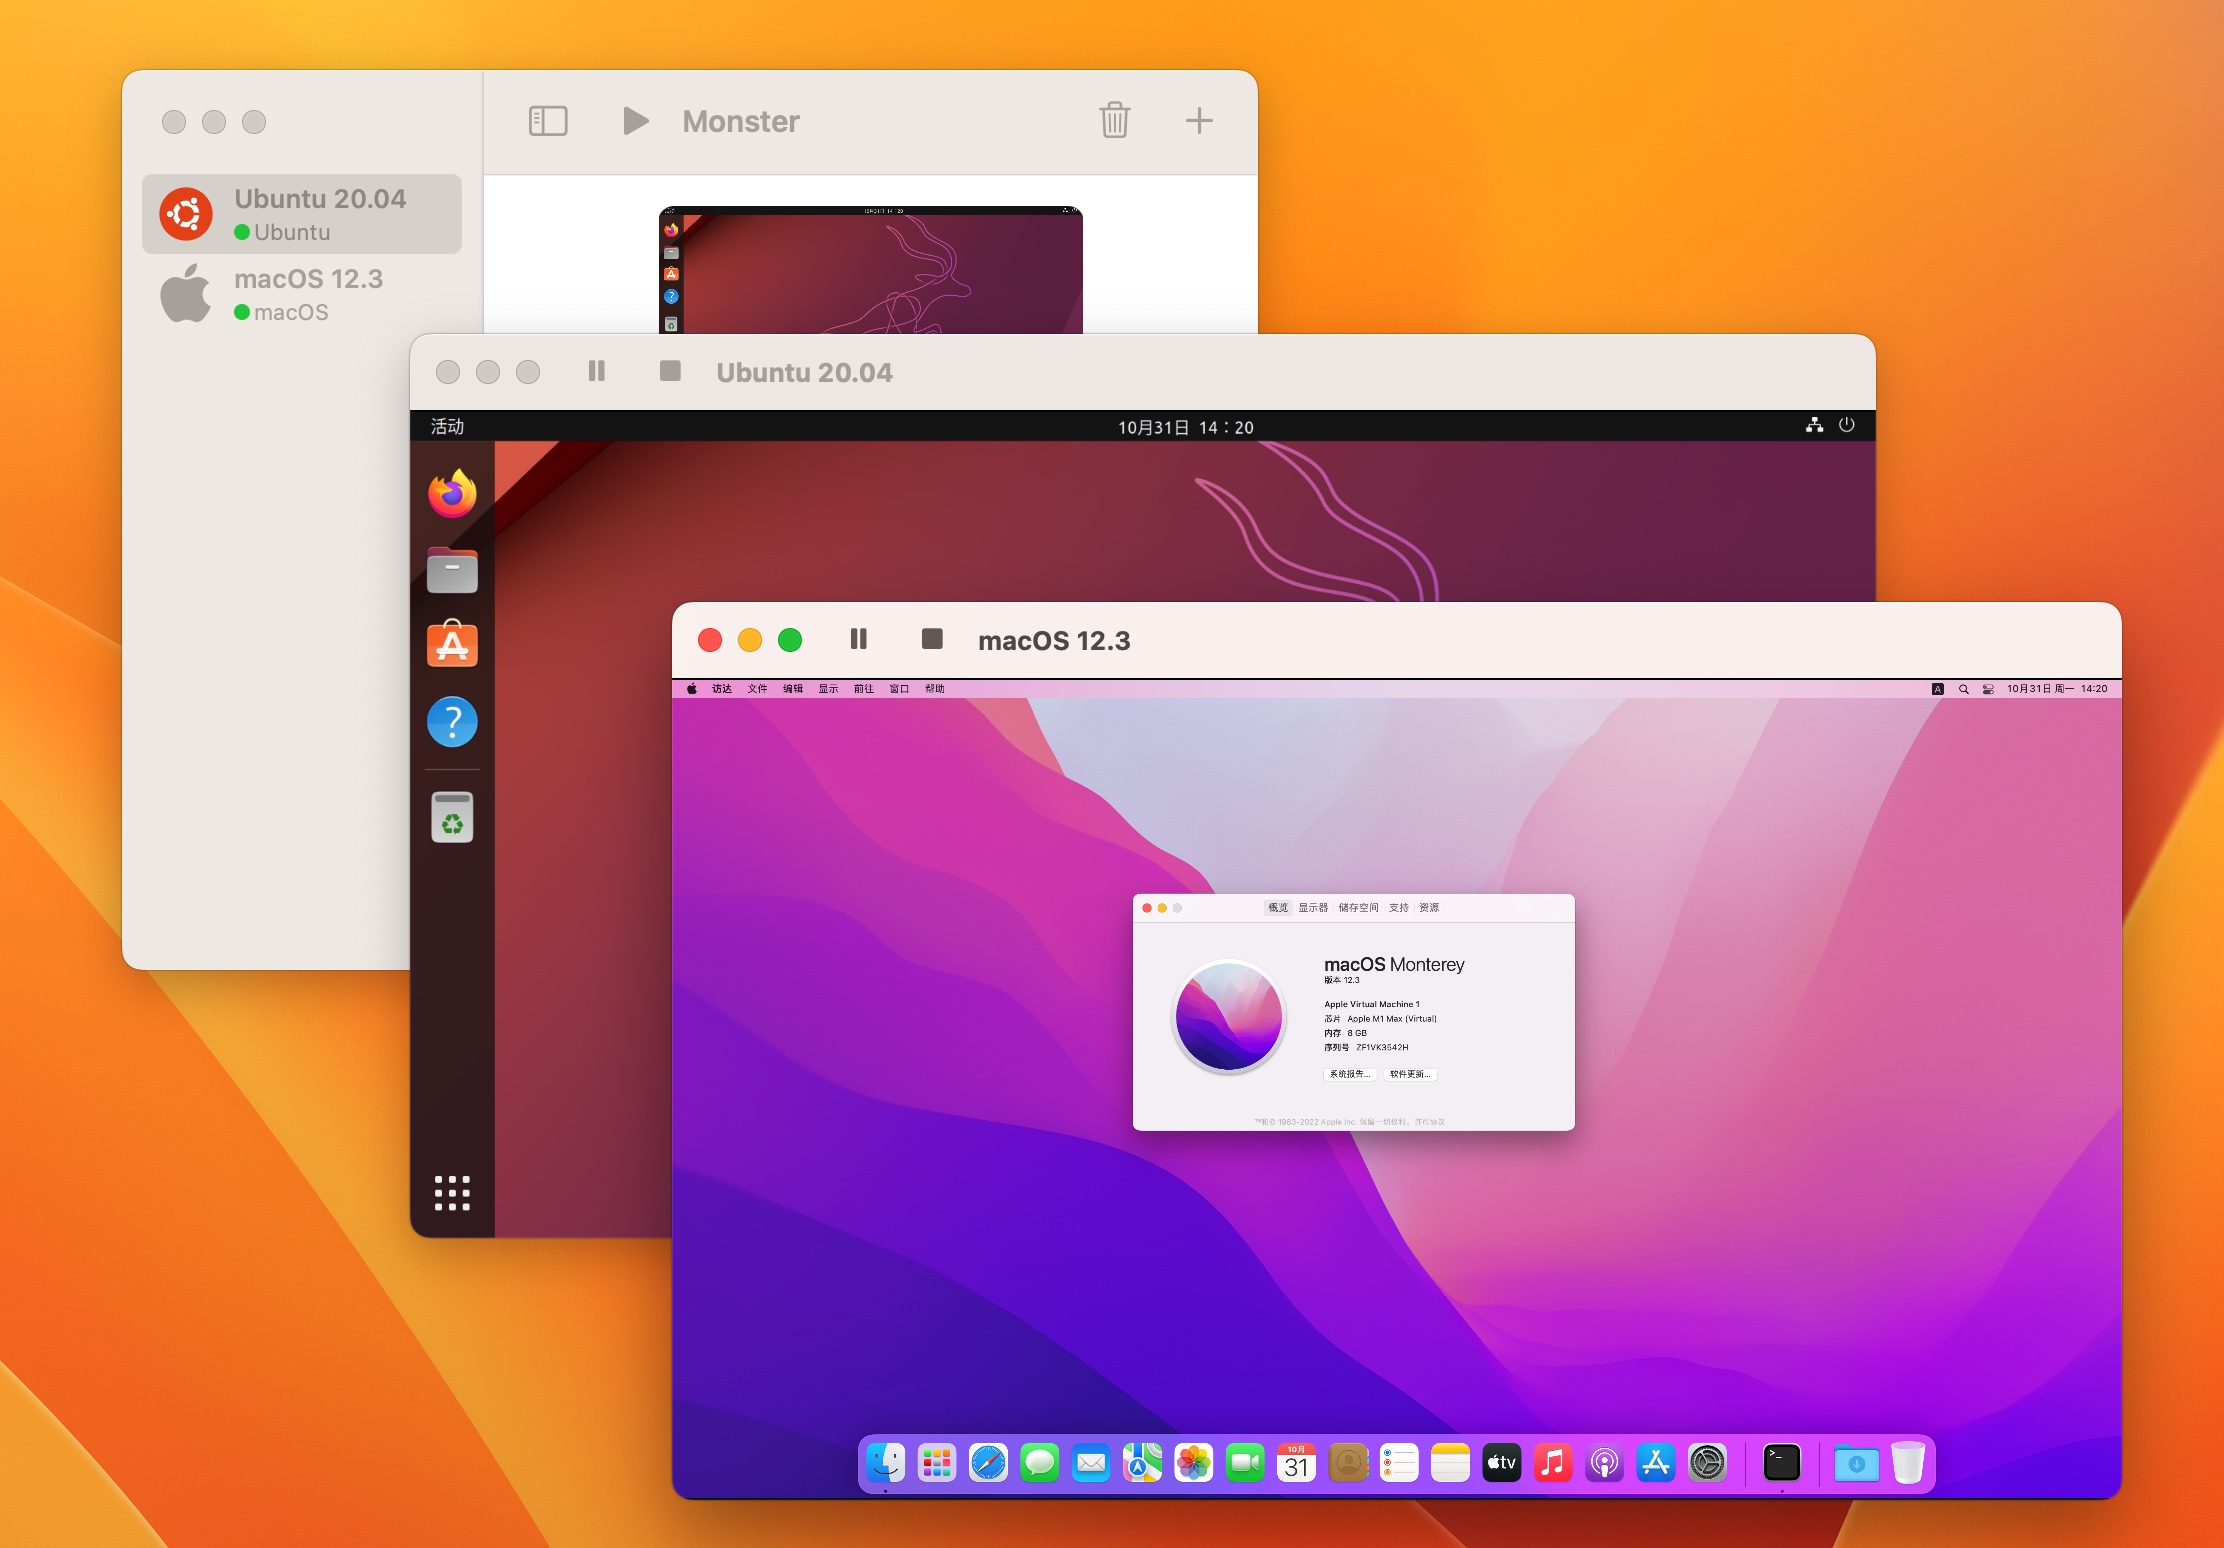The height and width of the screenshot is (1548, 2224).
Task: Stop the macOS 12.3 virtual machine
Action: pos(932,639)
